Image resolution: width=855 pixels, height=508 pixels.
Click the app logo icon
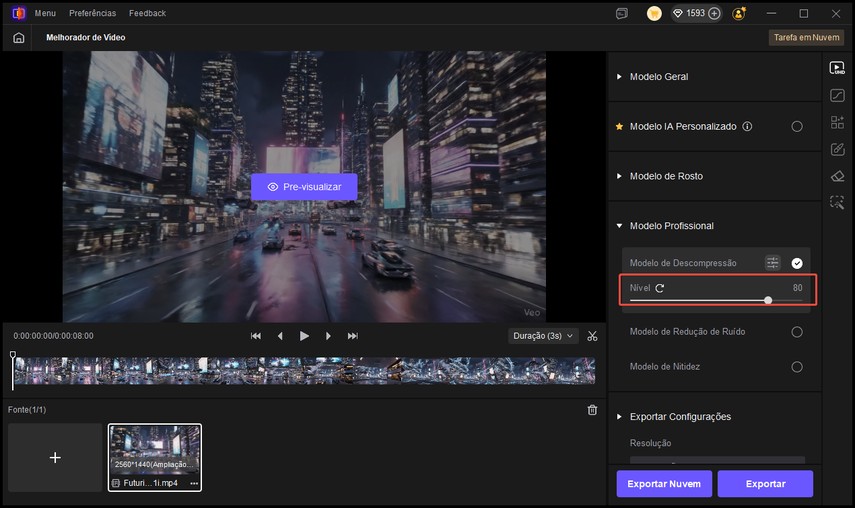tap(19, 13)
